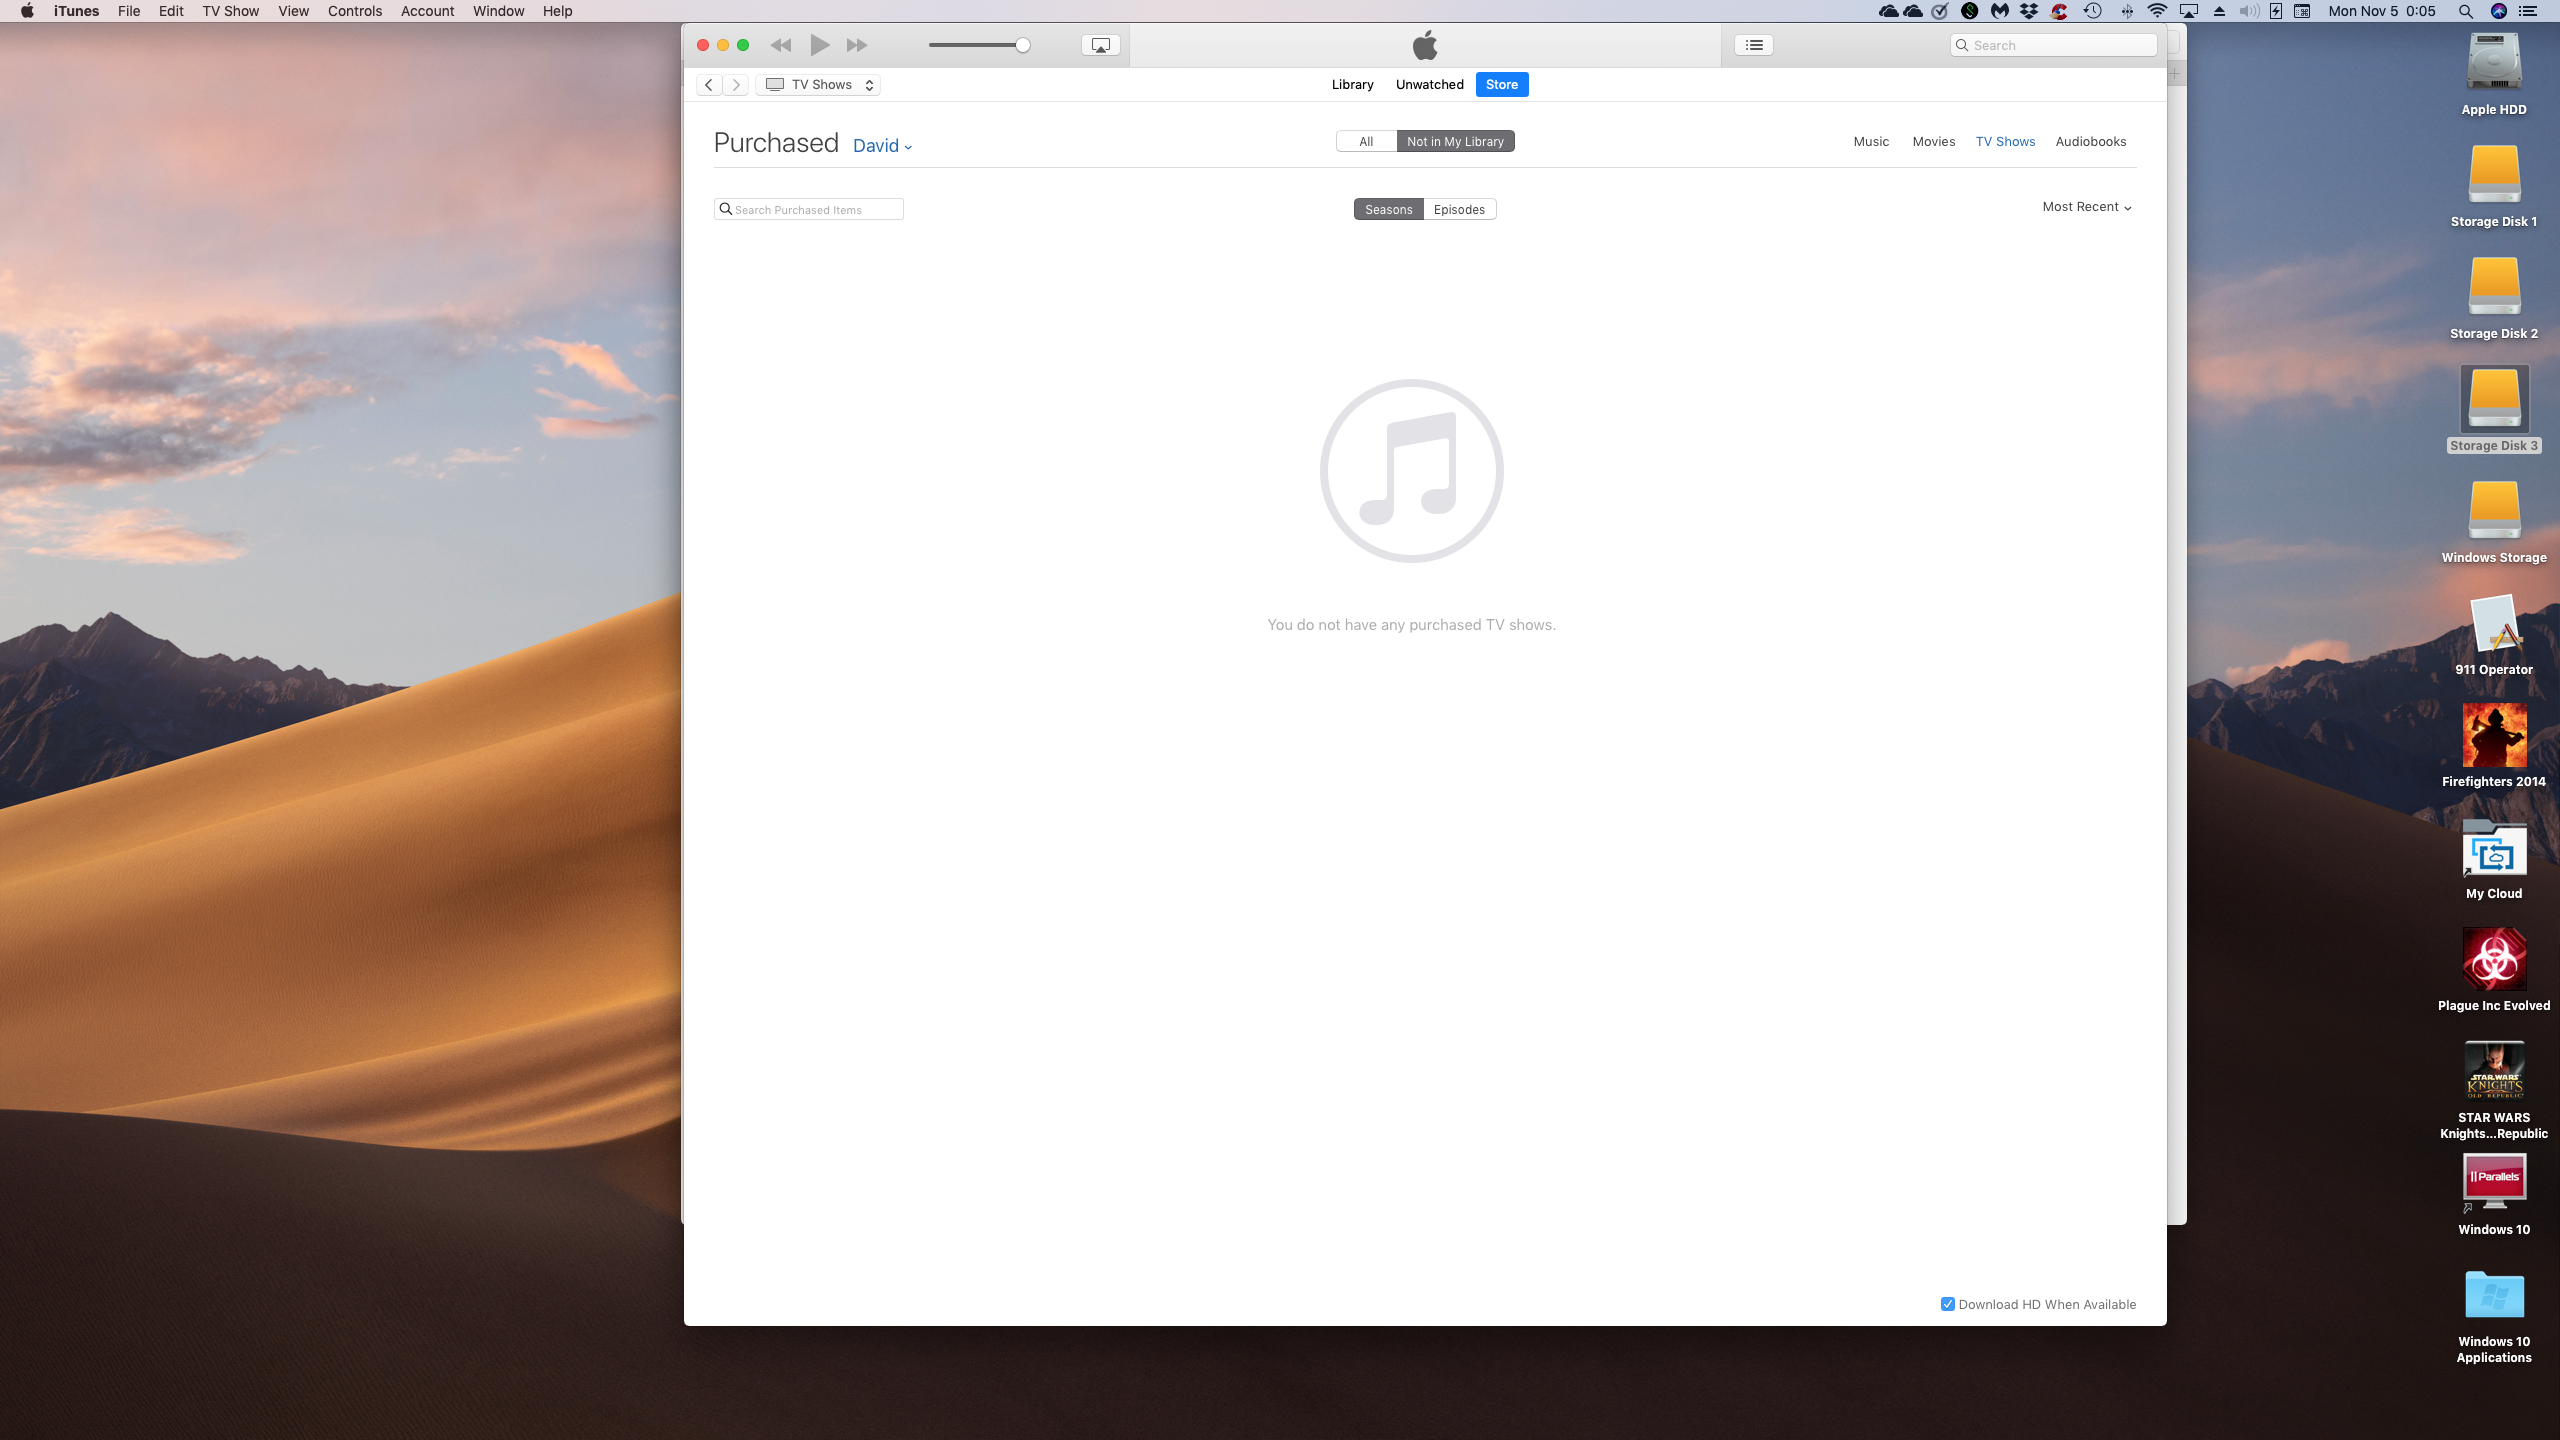Switch the filter to All
Screen dimensions: 2560x1440
pos(1366,141)
